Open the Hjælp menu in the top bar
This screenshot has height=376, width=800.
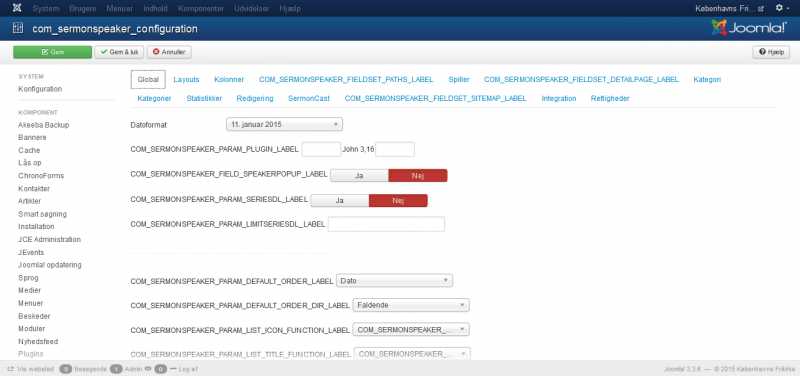290,9
